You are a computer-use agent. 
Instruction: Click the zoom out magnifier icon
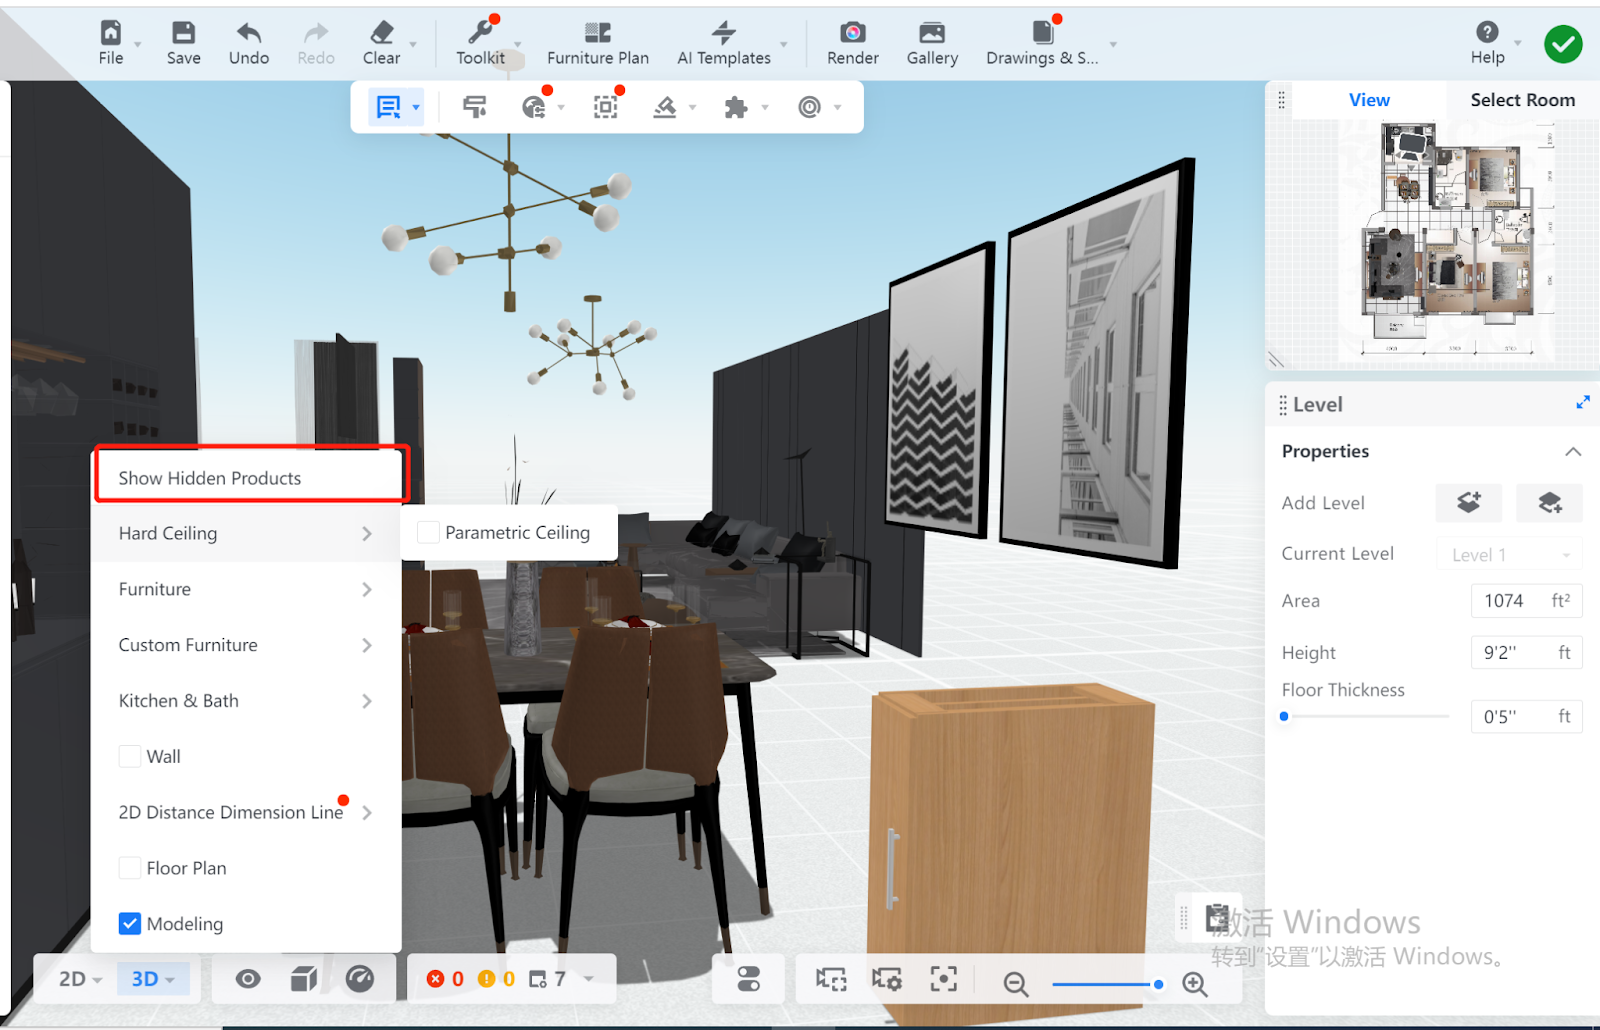click(x=1015, y=984)
